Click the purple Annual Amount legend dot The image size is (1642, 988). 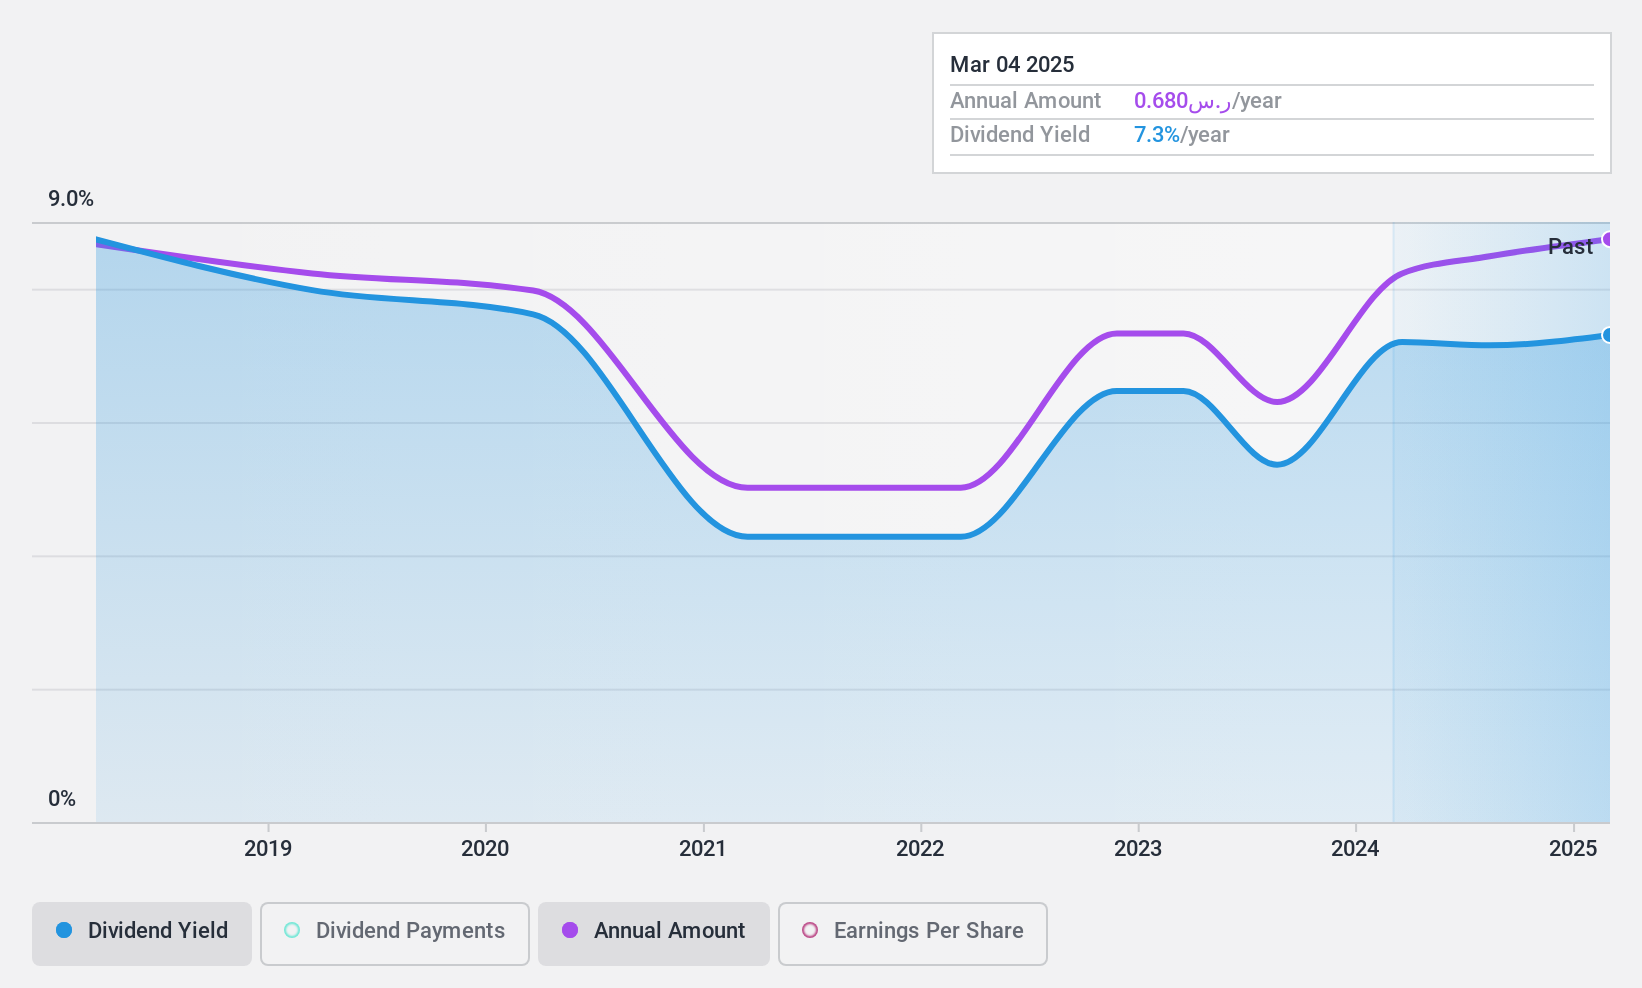click(x=570, y=930)
